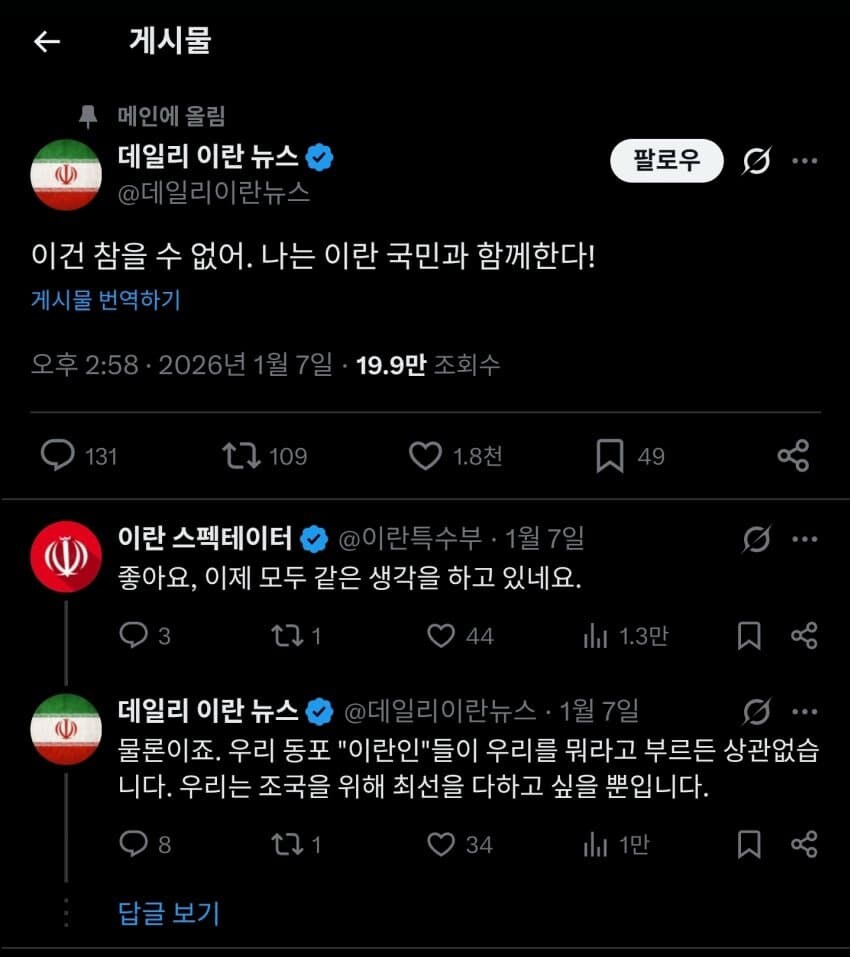Repost the last 데일리 이란 뉴스 reply

[287, 845]
